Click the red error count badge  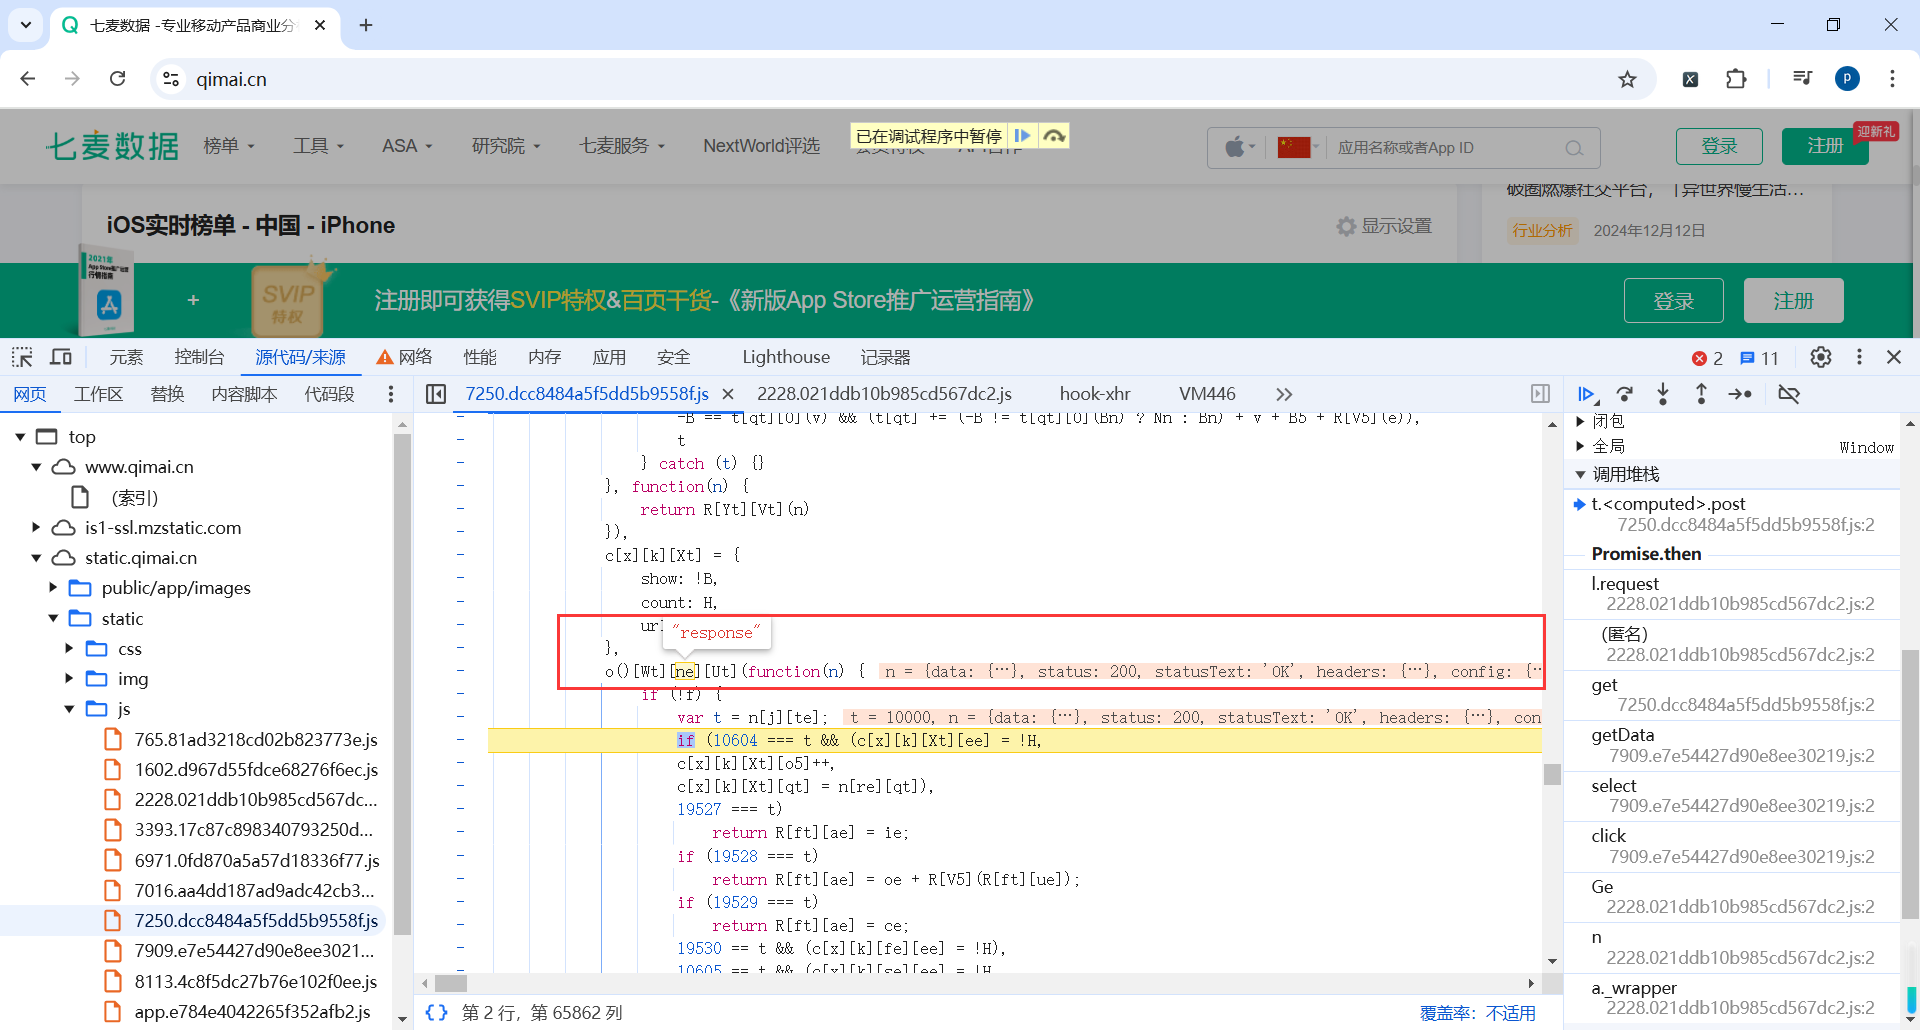[1707, 358]
